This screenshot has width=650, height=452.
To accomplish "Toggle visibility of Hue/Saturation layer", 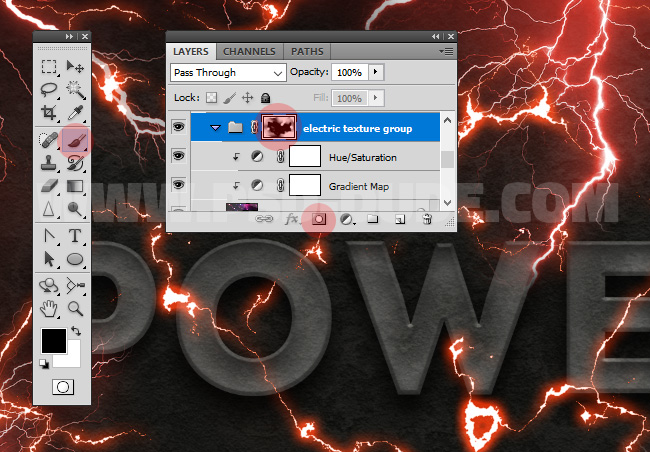I will 179,157.
